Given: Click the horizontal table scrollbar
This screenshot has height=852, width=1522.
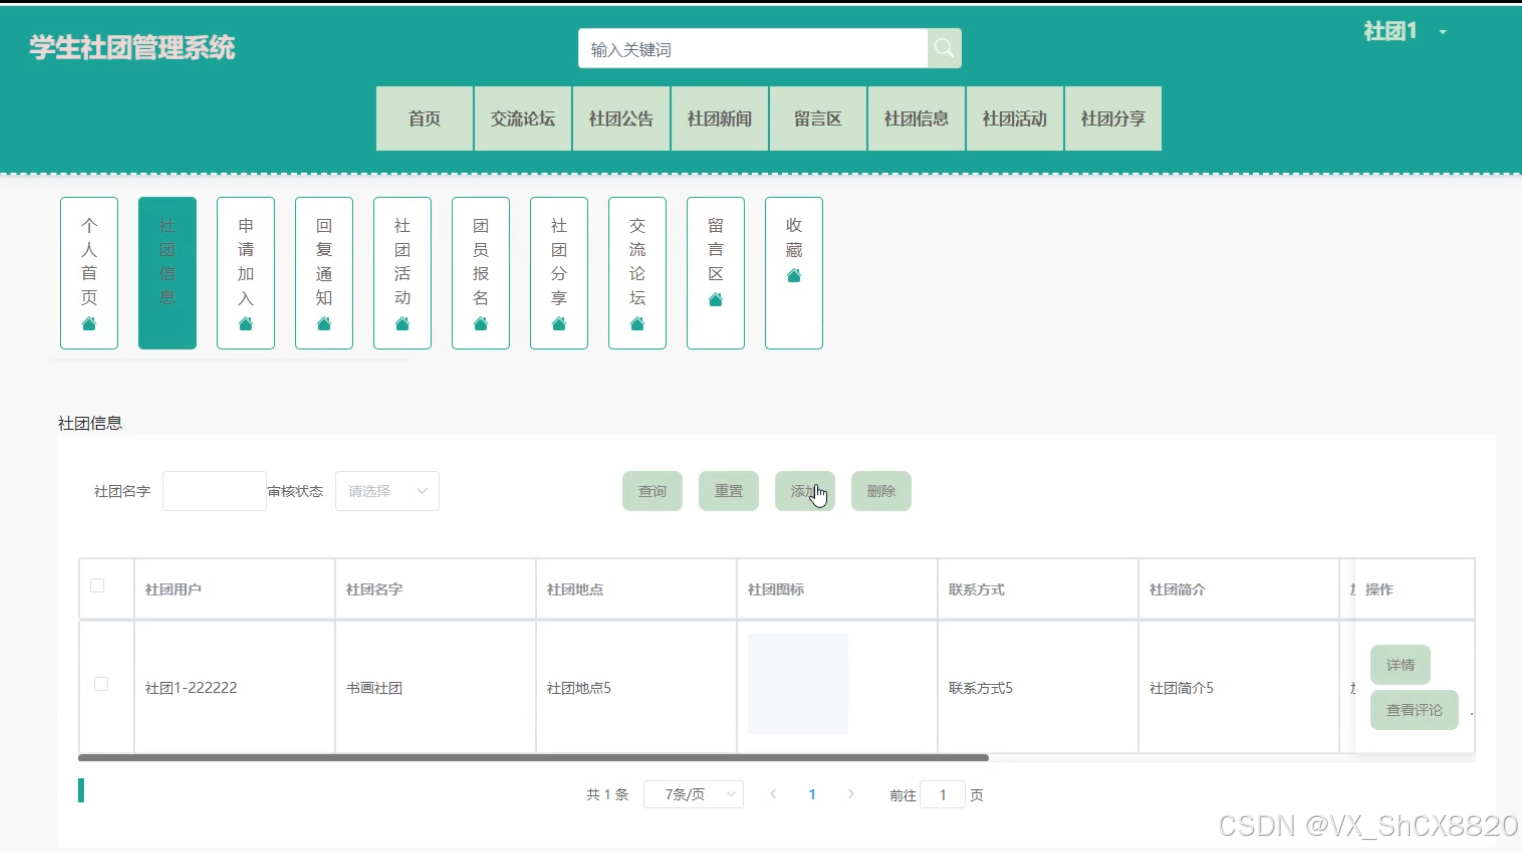Looking at the screenshot, I should pyautogui.click(x=533, y=758).
